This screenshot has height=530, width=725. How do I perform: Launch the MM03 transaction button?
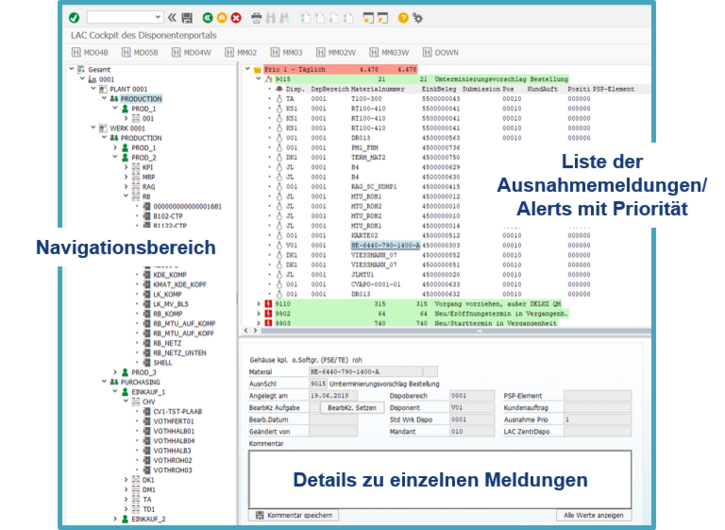point(286,52)
